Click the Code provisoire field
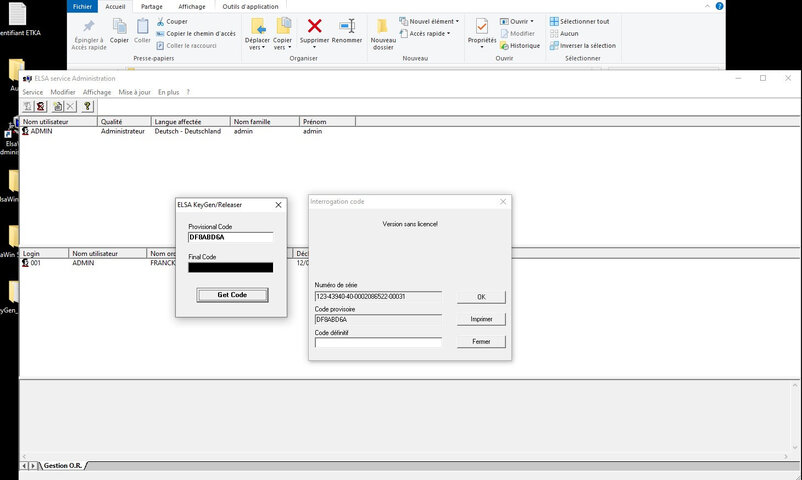Image resolution: width=802 pixels, height=480 pixels. pos(378,319)
